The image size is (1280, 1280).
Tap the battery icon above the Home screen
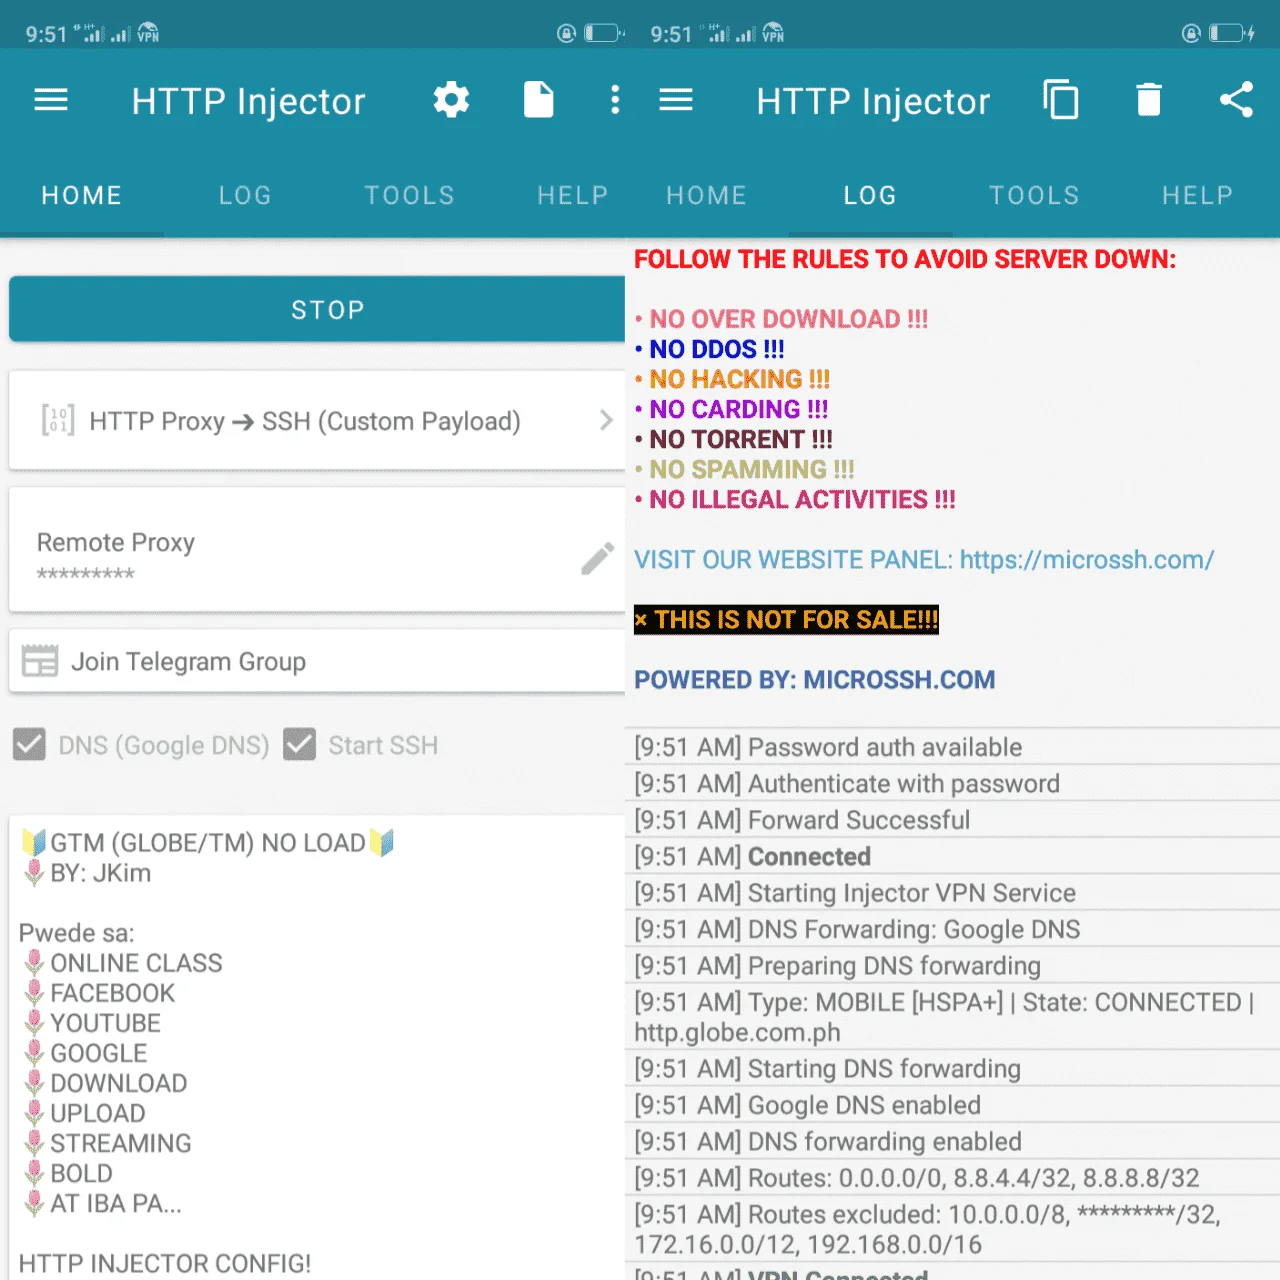point(601,33)
